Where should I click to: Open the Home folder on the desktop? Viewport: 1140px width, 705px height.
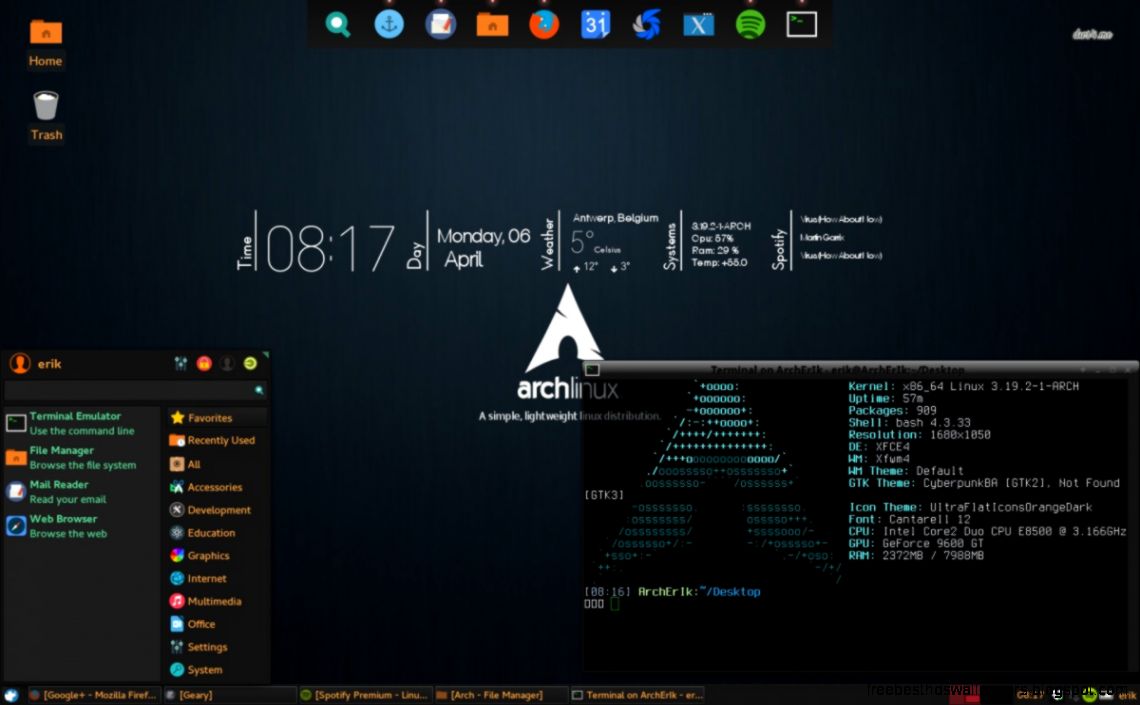coord(45,44)
